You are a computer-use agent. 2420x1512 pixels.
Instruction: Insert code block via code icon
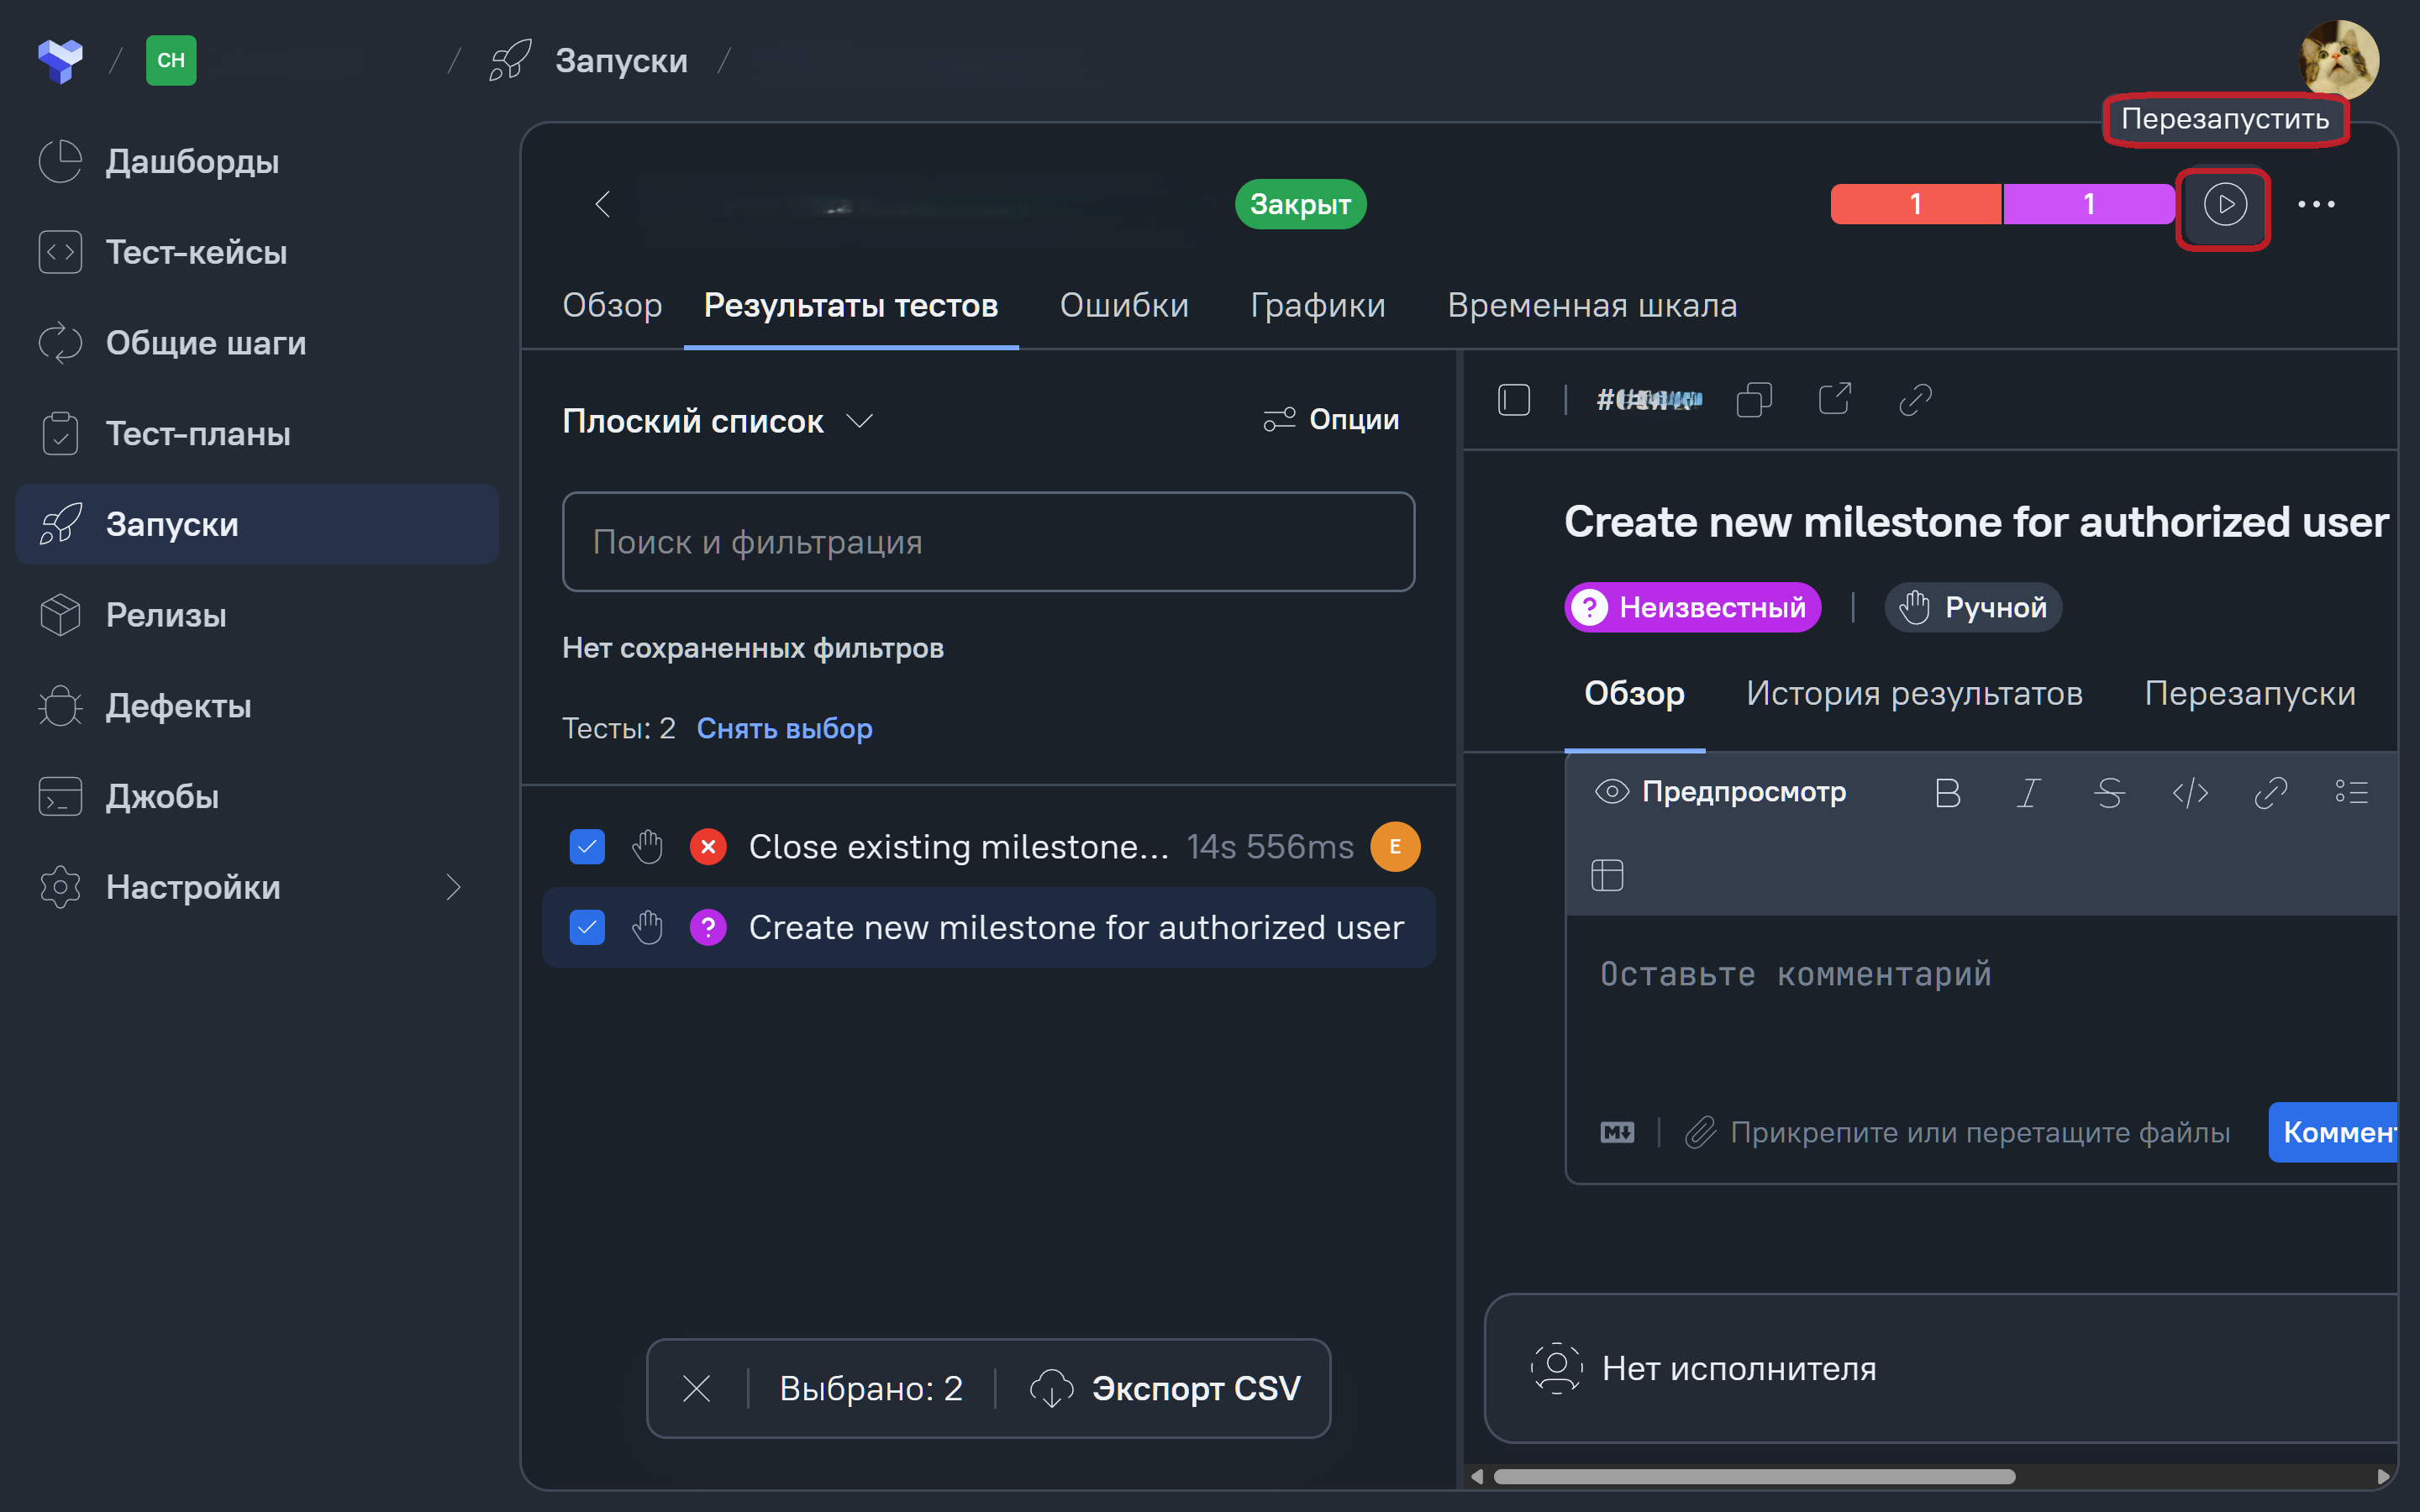[x=2190, y=793]
